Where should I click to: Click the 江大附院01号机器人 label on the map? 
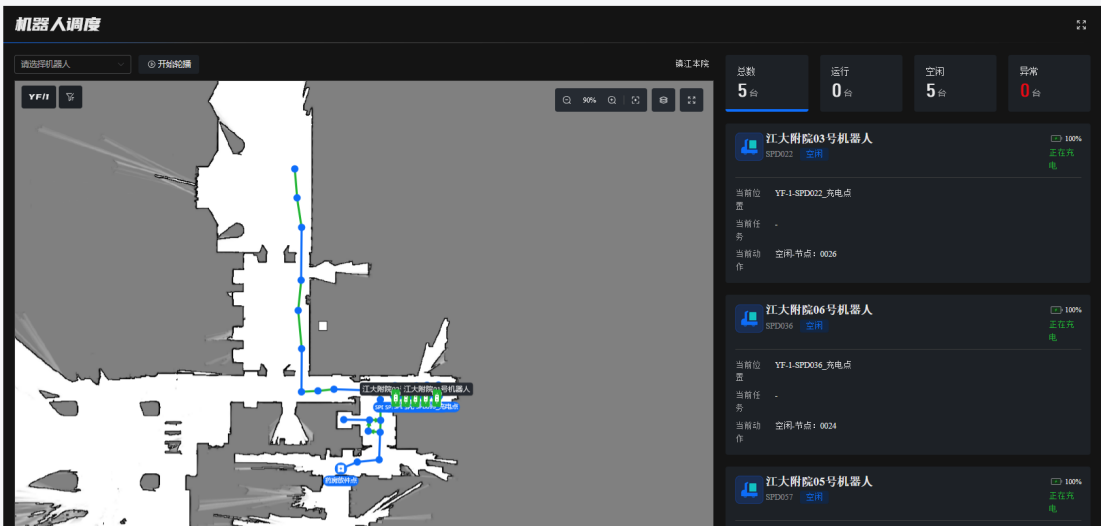(x=437, y=388)
